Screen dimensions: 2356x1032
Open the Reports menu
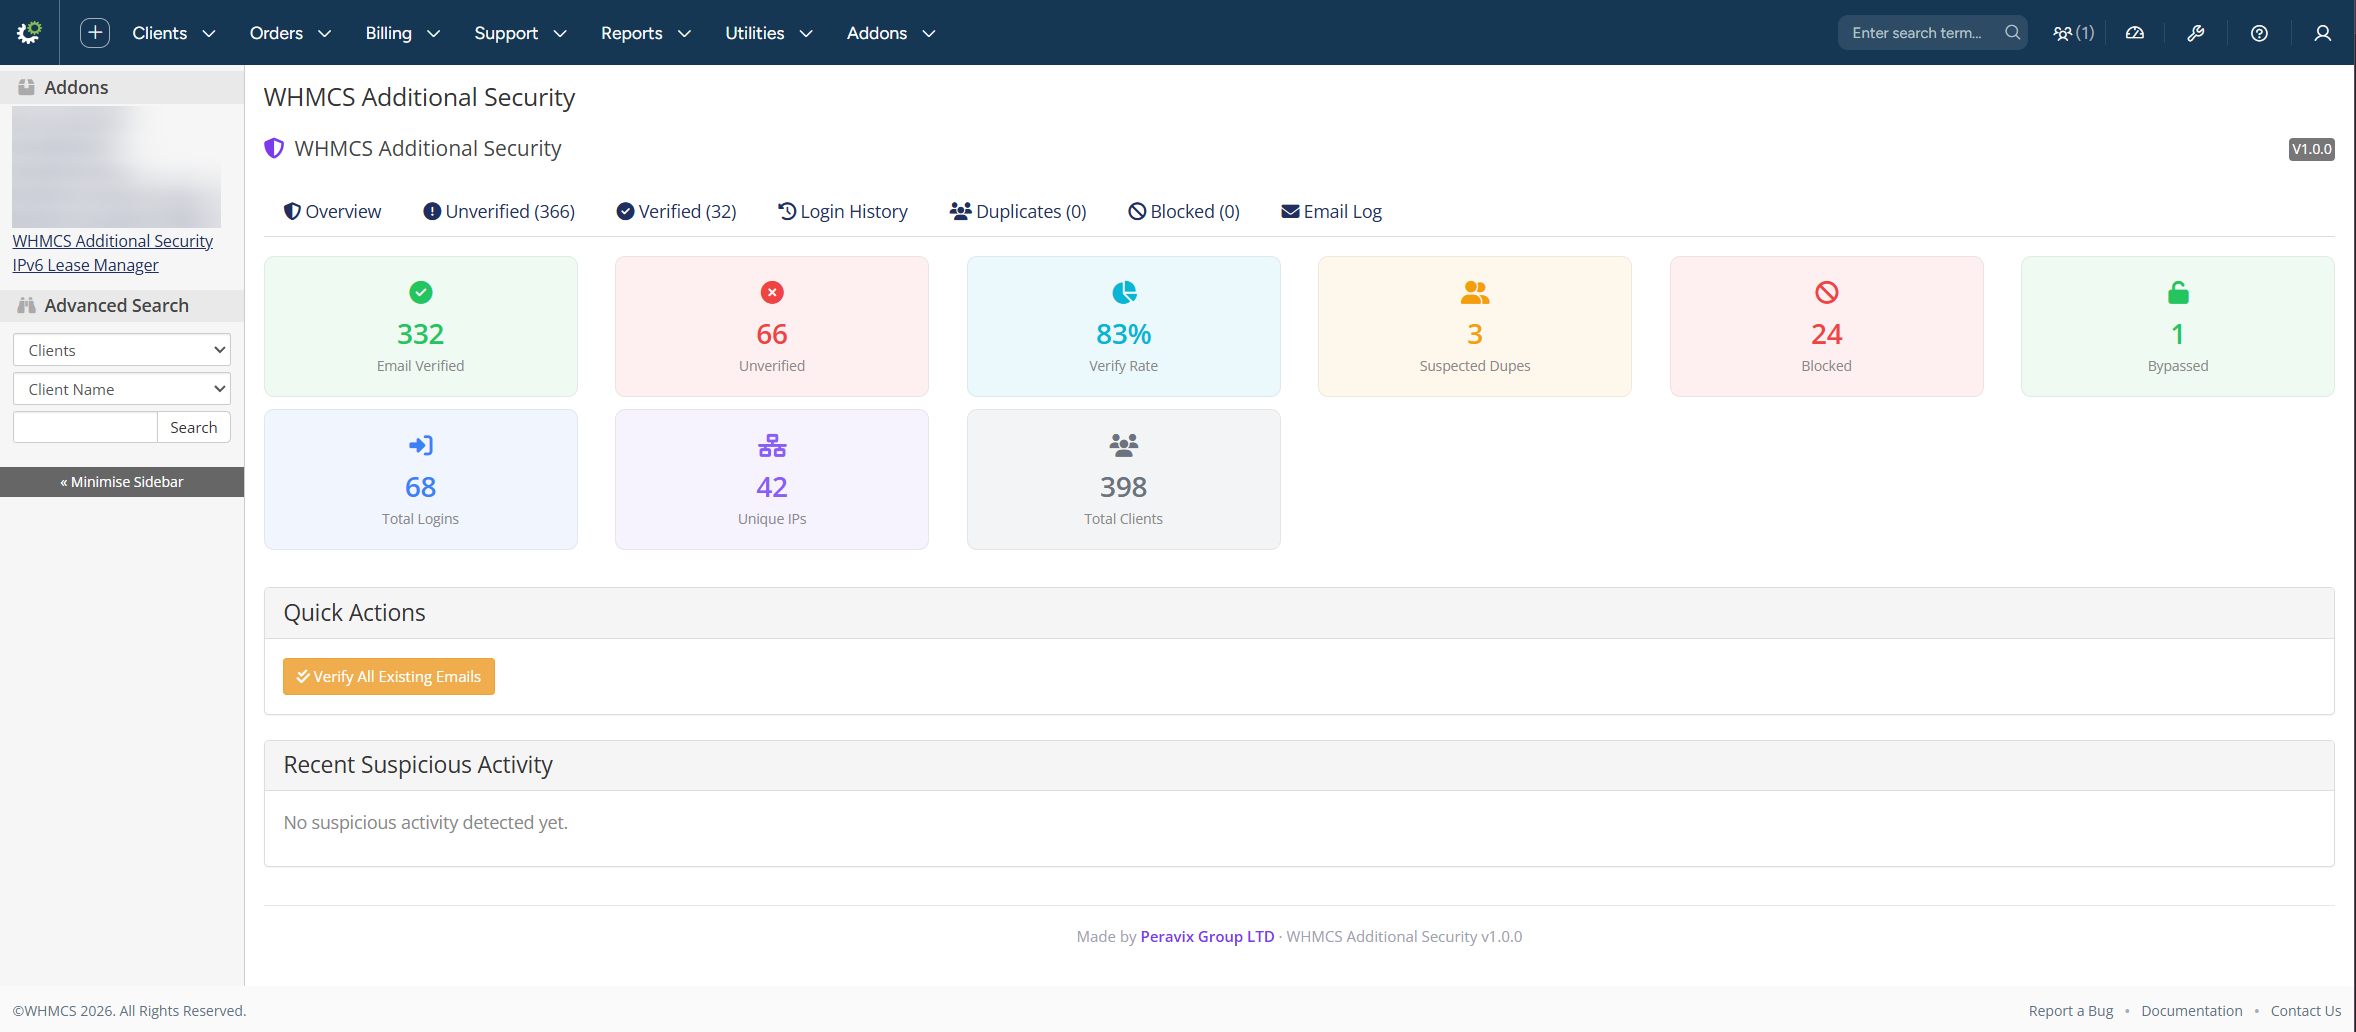coord(631,33)
